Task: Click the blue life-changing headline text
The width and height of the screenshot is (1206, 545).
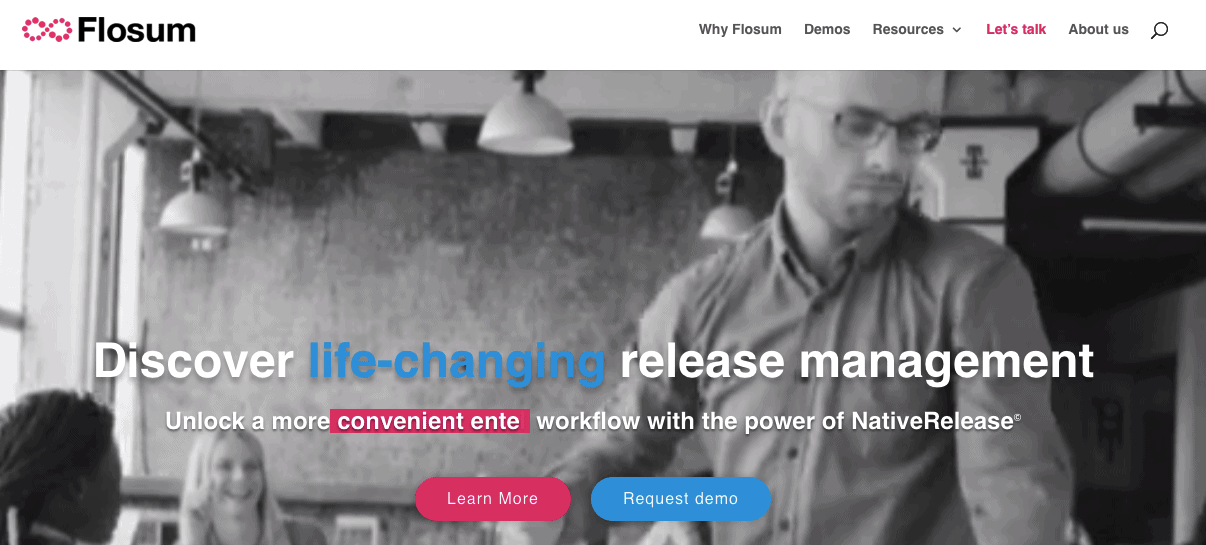Action: point(457,361)
